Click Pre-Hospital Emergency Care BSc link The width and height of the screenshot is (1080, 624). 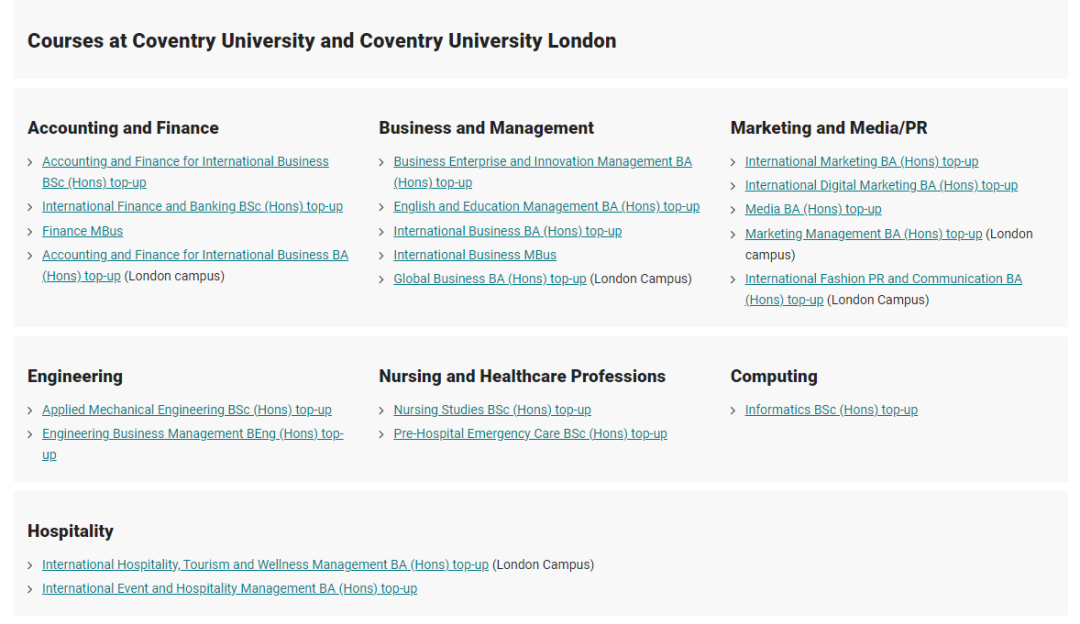point(530,434)
